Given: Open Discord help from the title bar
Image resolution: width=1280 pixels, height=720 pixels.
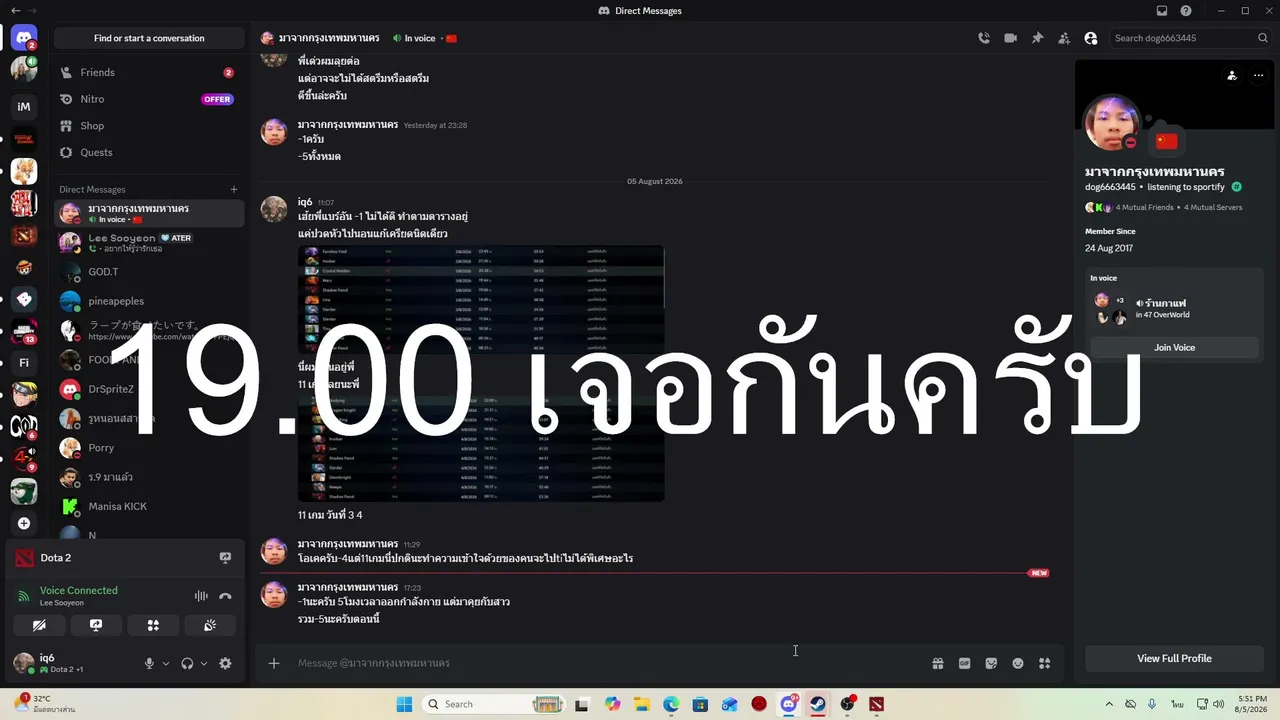Looking at the screenshot, I should coord(1186,11).
